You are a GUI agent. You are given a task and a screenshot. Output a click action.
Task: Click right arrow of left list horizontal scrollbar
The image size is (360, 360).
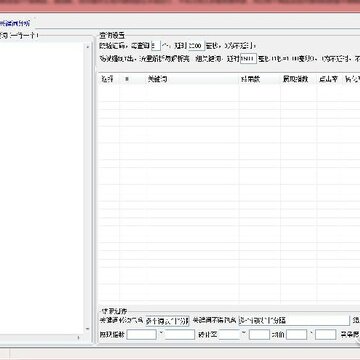(x=79, y=338)
